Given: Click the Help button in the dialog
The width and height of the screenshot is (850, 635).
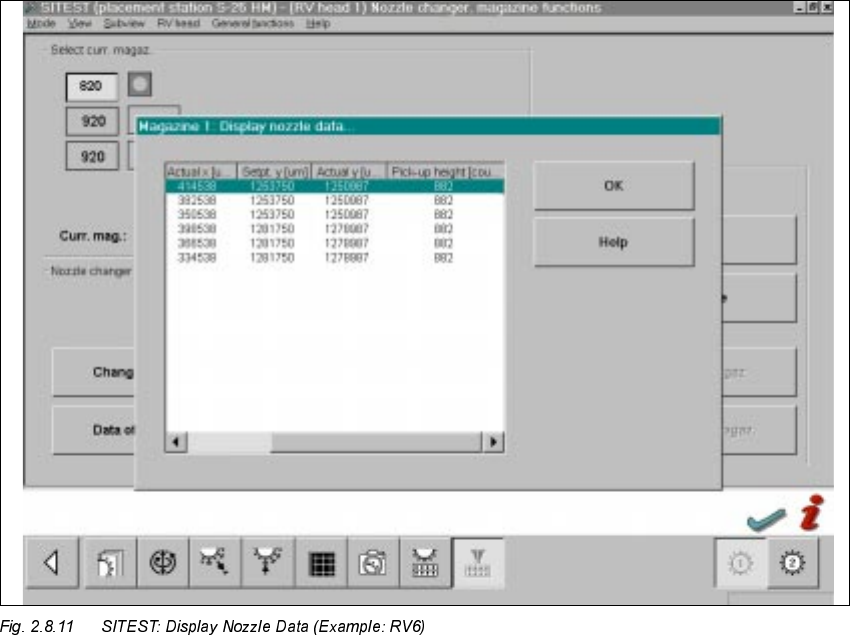Looking at the screenshot, I should pyautogui.click(x=614, y=242).
